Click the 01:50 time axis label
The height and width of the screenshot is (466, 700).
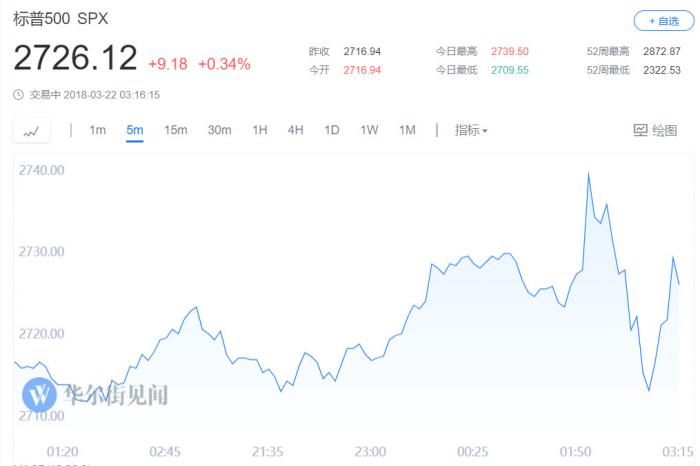tap(575, 451)
